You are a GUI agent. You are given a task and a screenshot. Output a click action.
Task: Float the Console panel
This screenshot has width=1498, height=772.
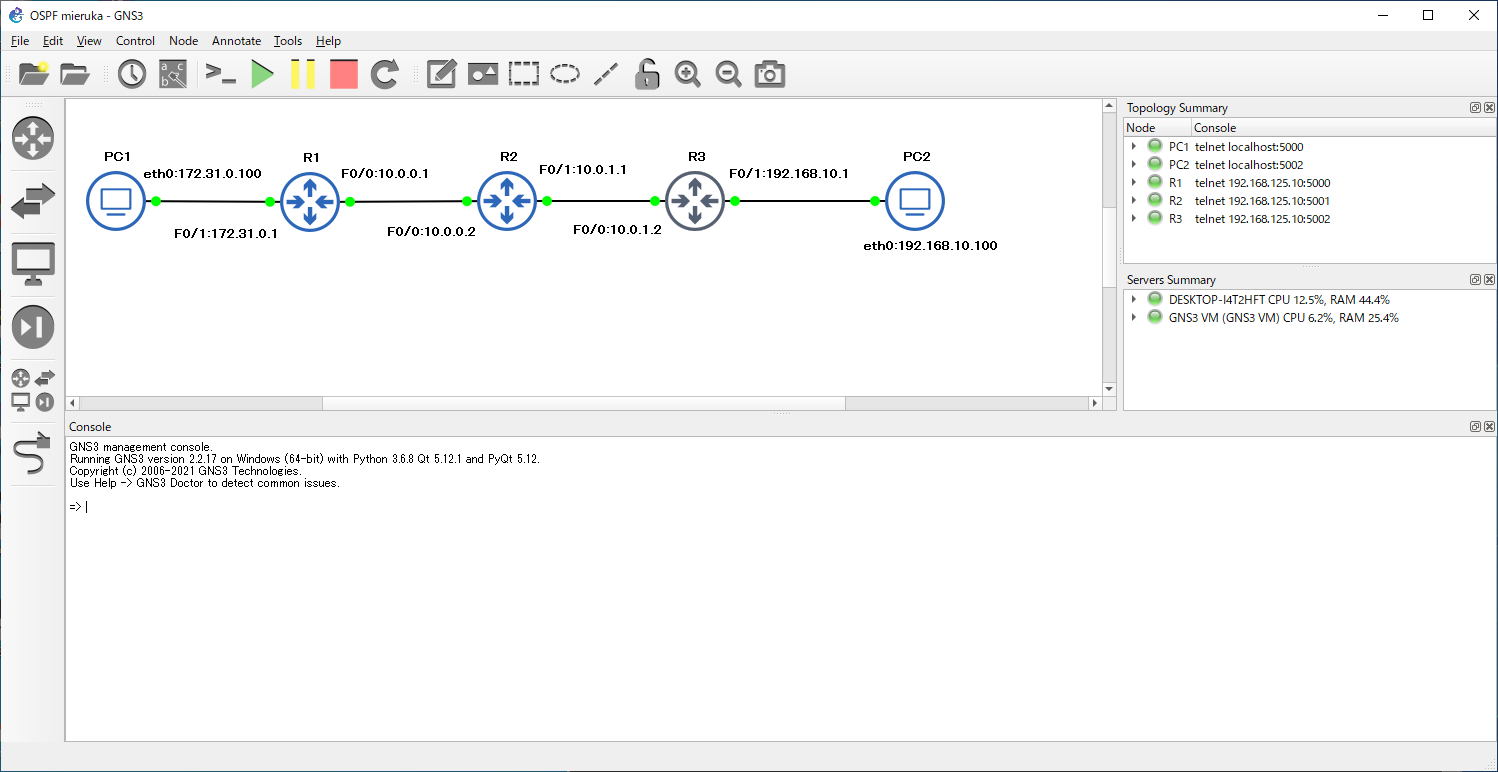[x=1475, y=427]
